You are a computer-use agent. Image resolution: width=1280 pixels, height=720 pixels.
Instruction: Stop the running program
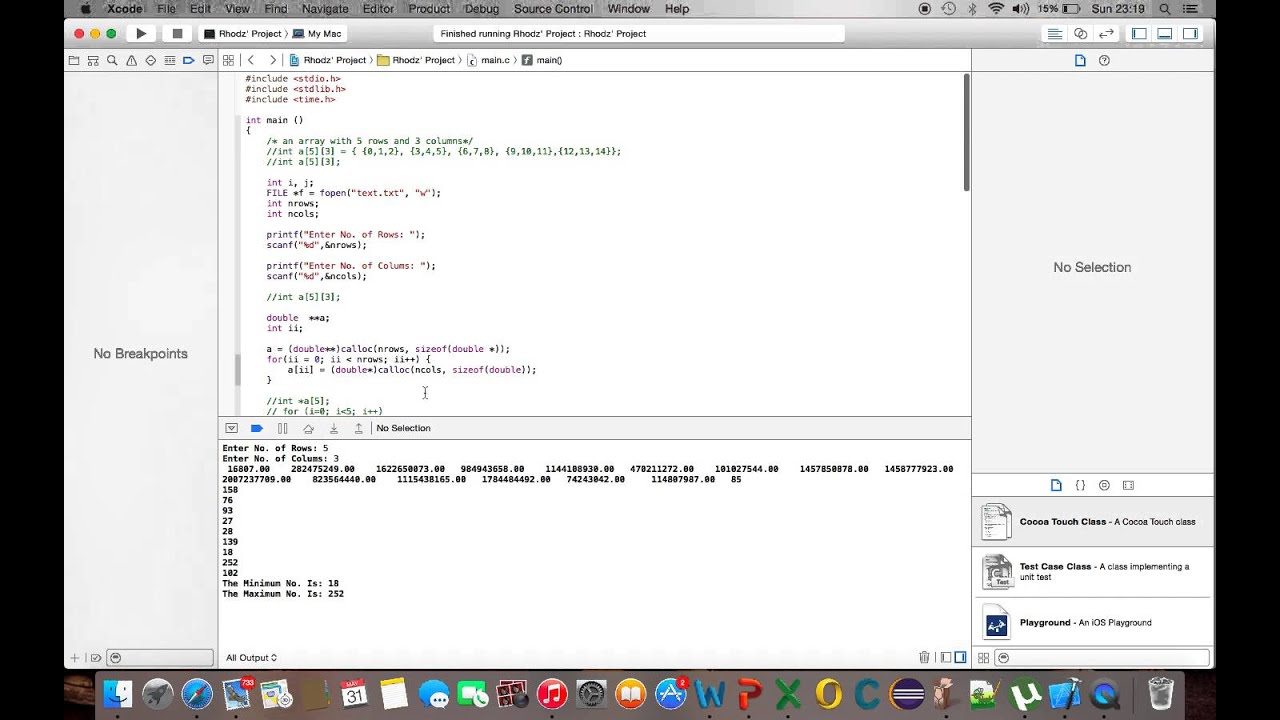pyautogui.click(x=177, y=33)
